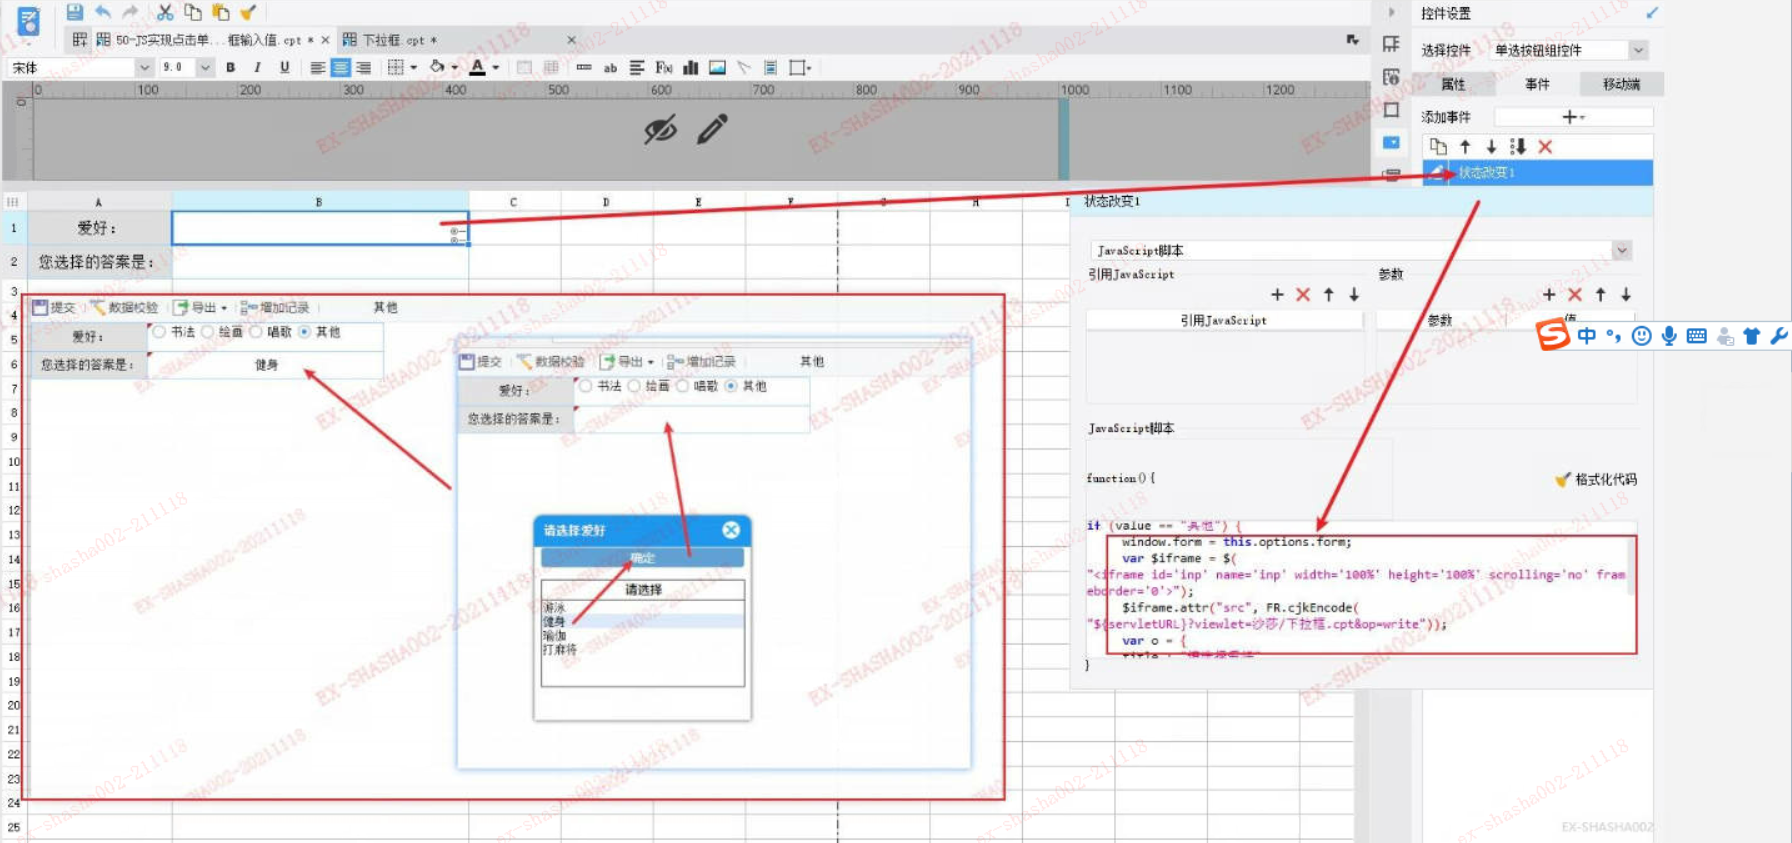Toggle bold formatting
The image size is (1792, 843).
pyautogui.click(x=231, y=67)
